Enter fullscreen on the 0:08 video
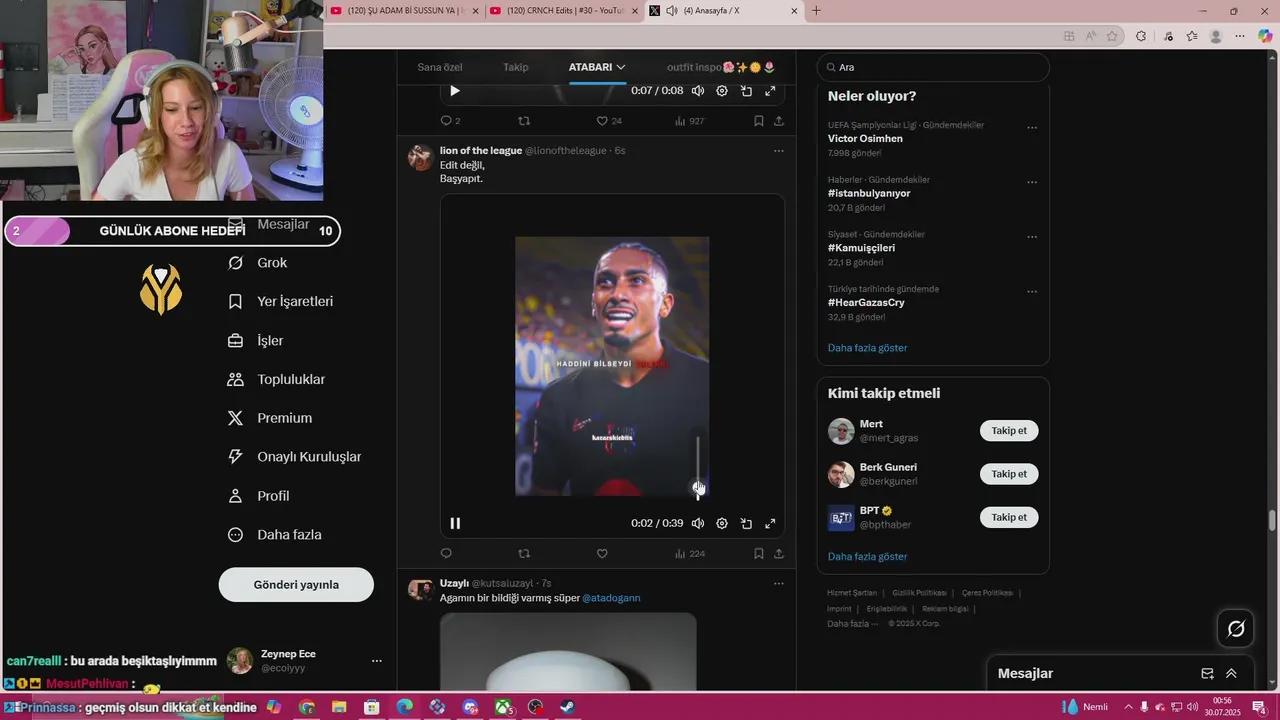1280x720 pixels. click(x=770, y=91)
